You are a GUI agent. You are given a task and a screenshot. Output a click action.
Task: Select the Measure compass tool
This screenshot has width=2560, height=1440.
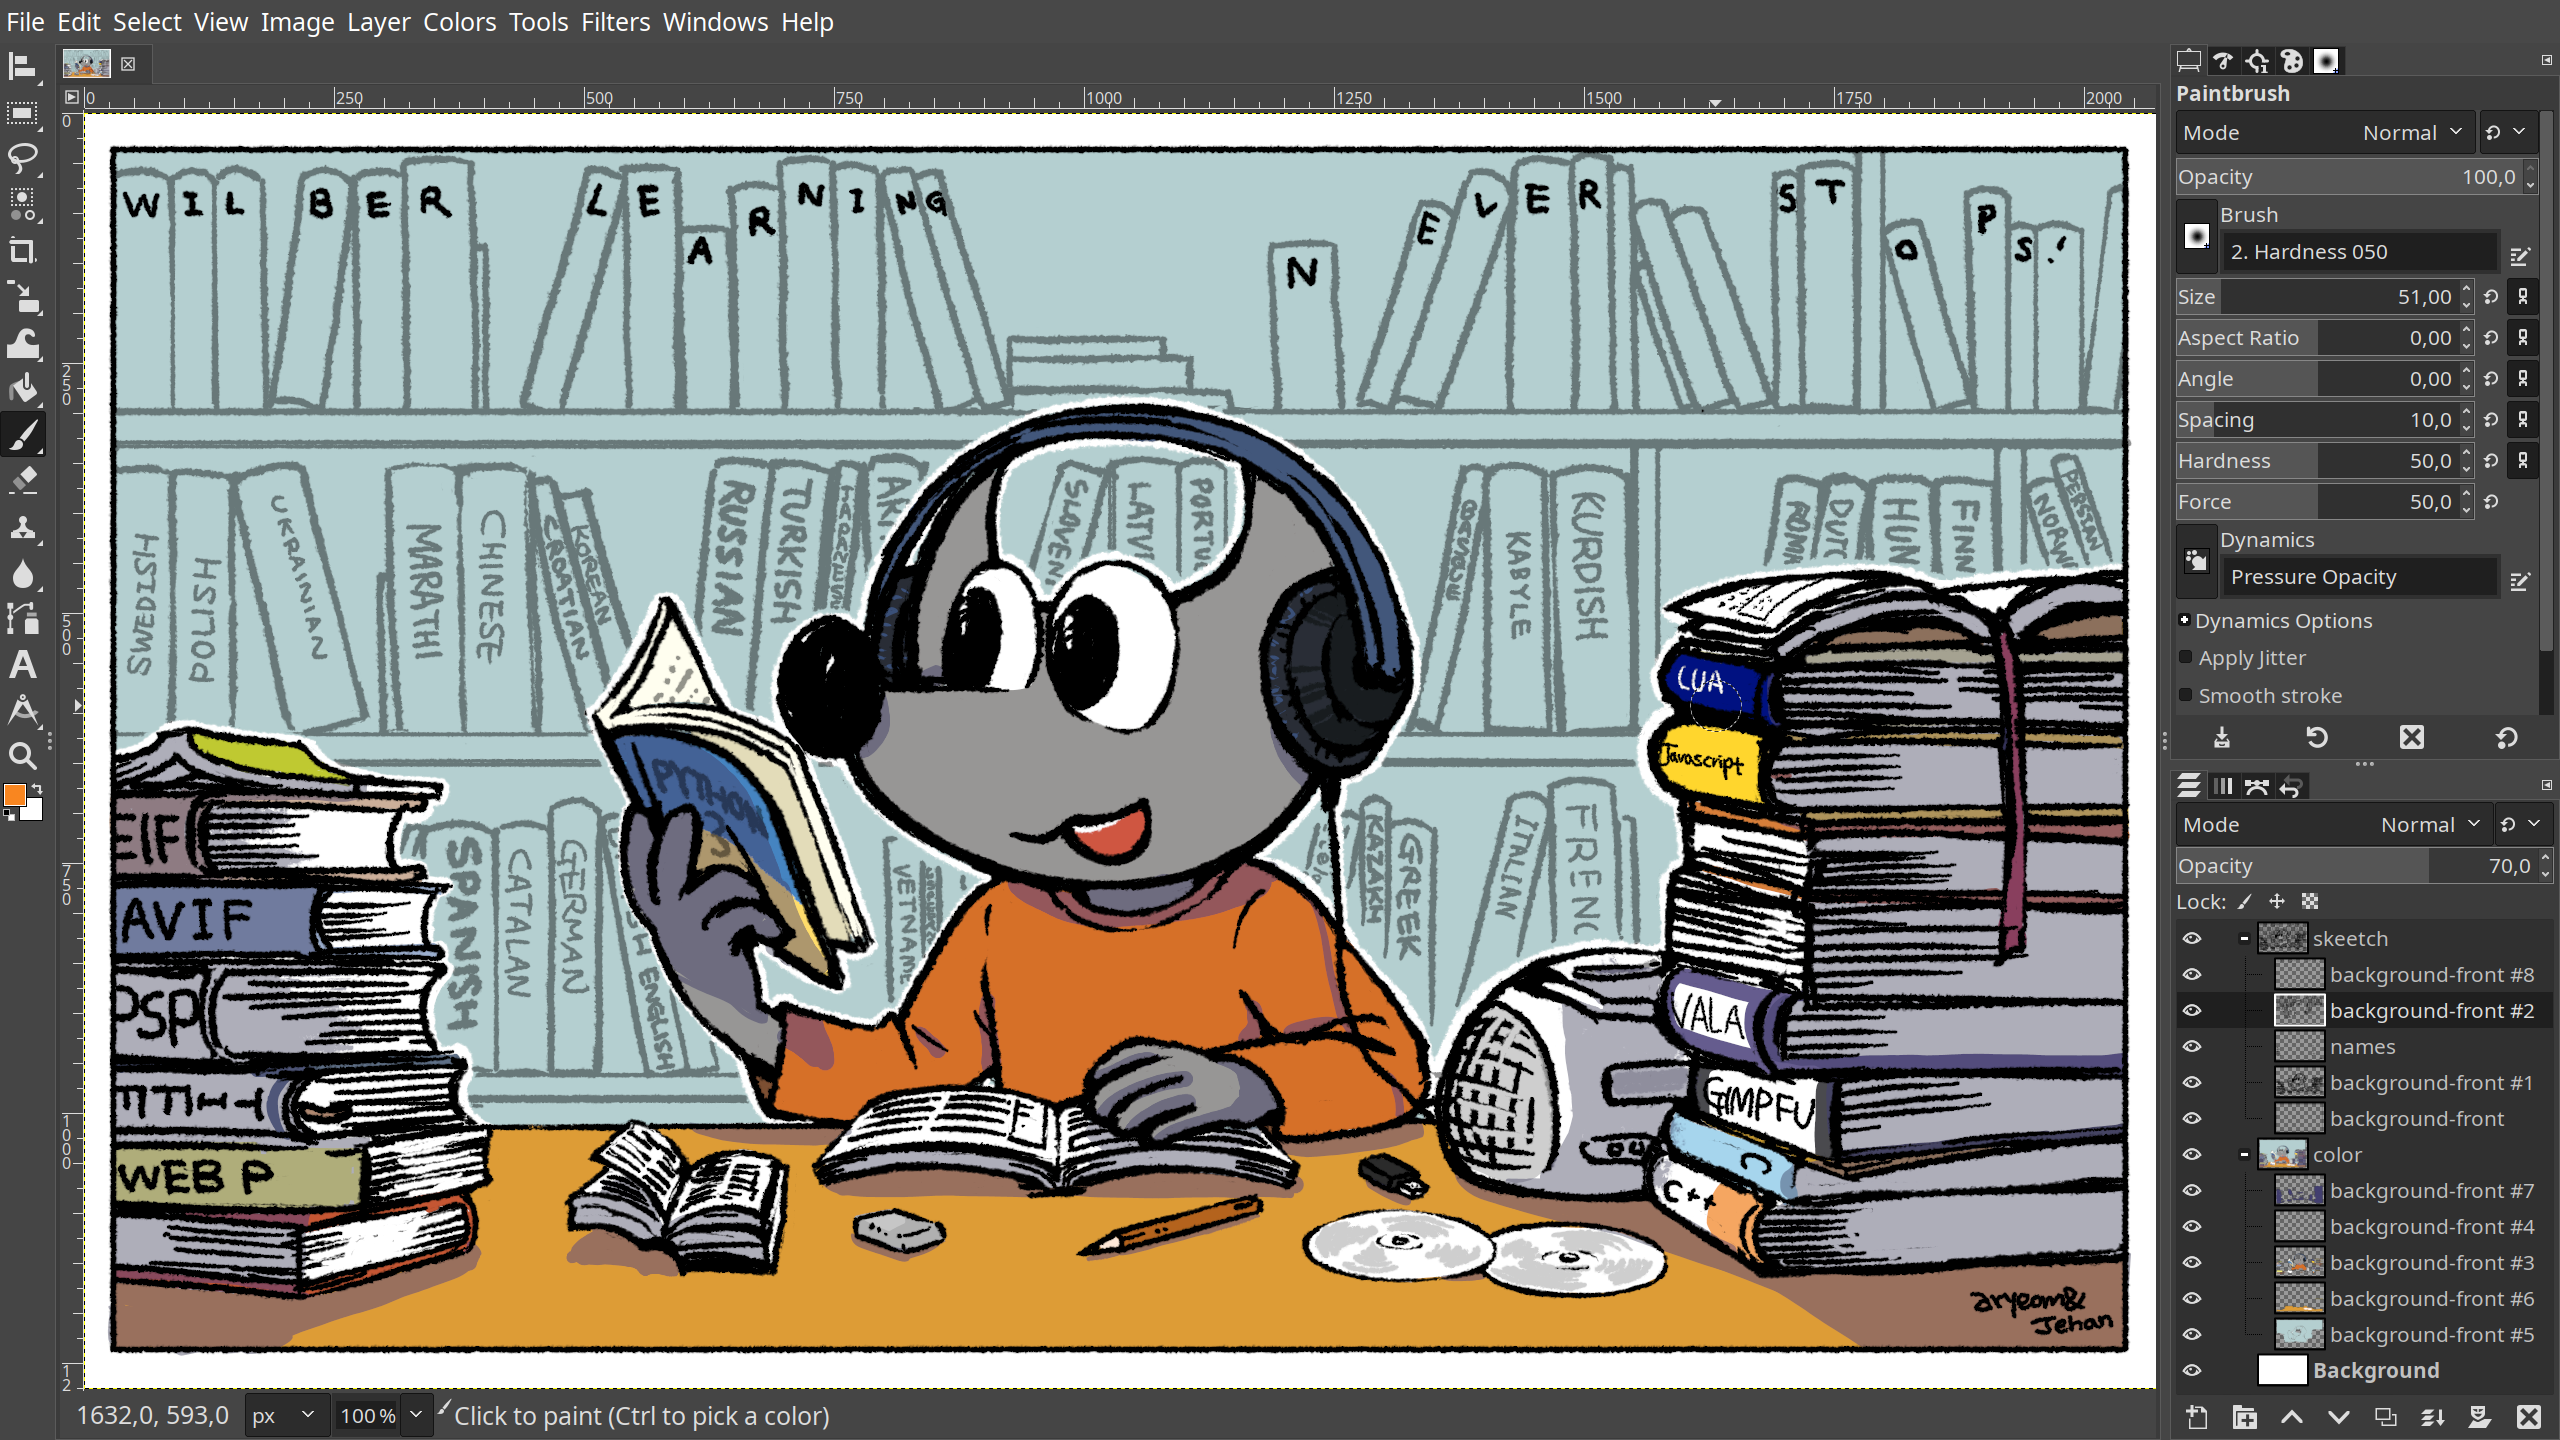coord(22,711)
